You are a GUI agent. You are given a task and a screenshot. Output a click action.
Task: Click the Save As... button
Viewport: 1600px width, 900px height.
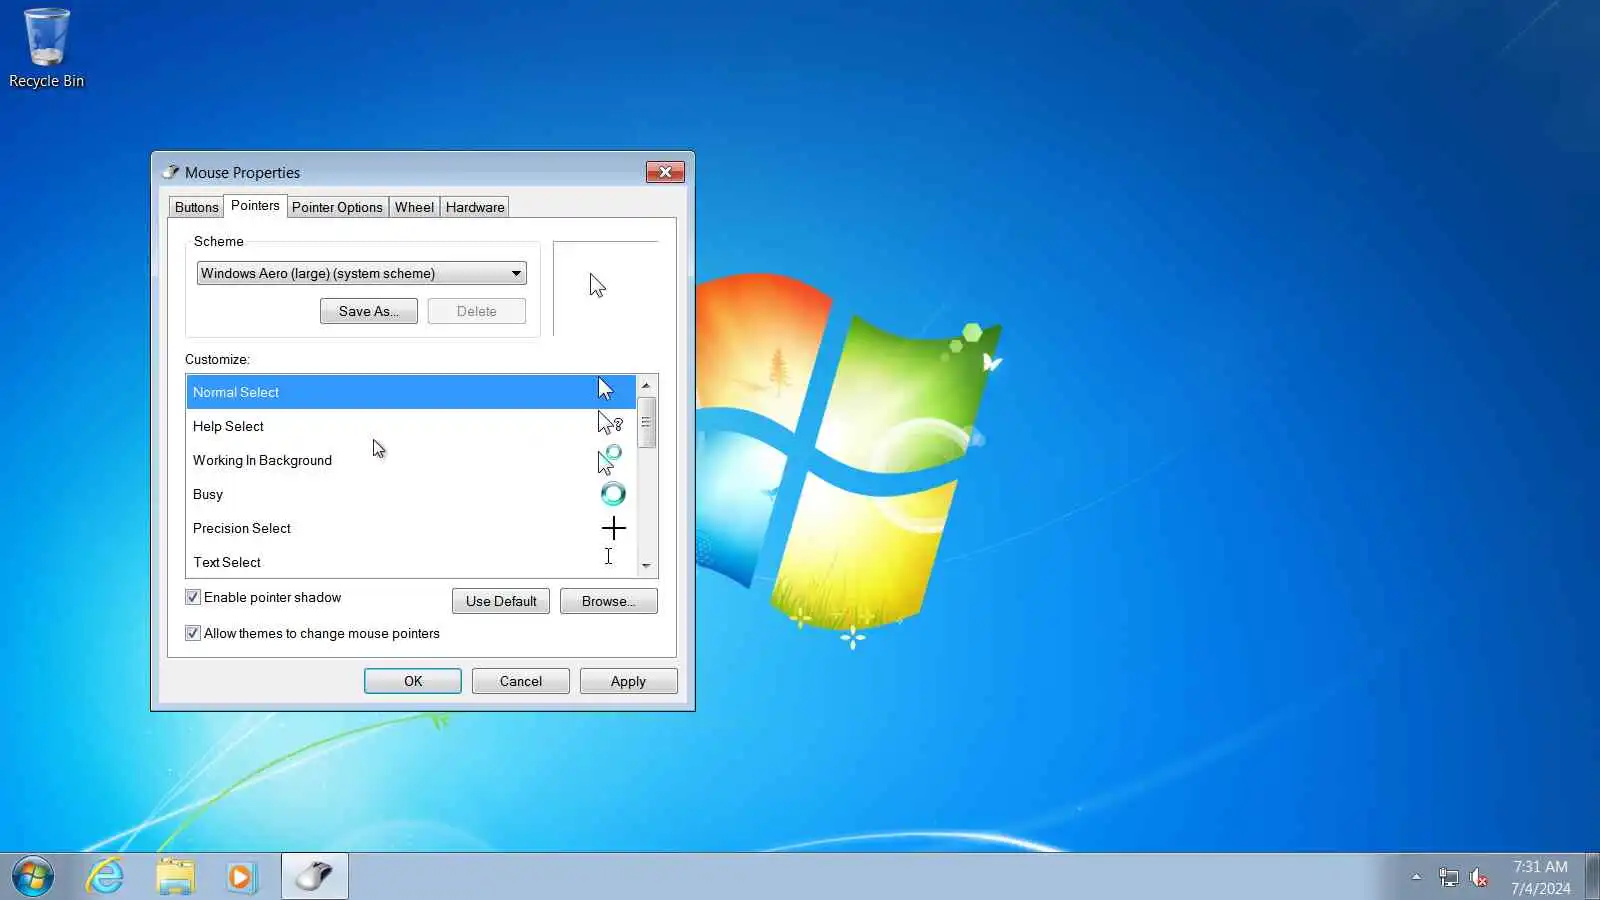369,311
